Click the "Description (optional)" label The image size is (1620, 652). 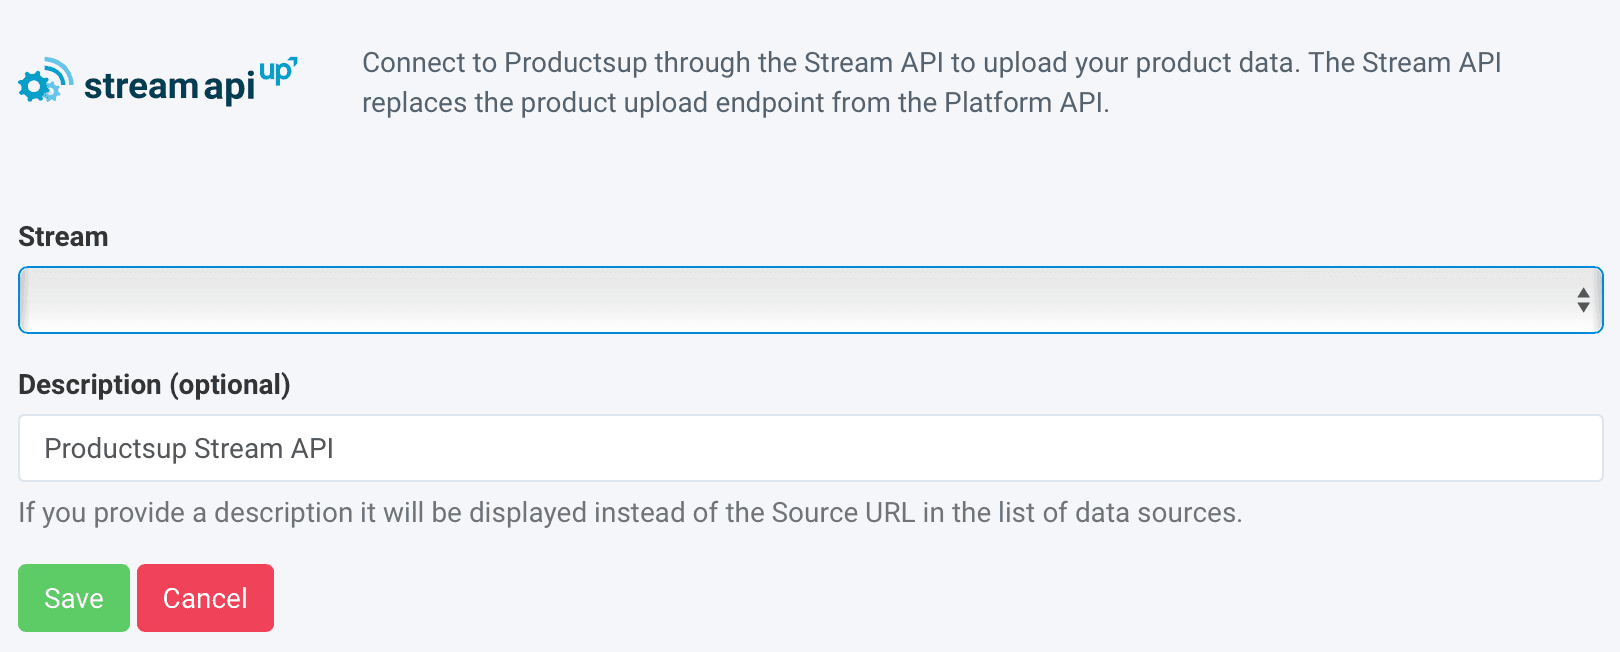click(x=154, y=385)
